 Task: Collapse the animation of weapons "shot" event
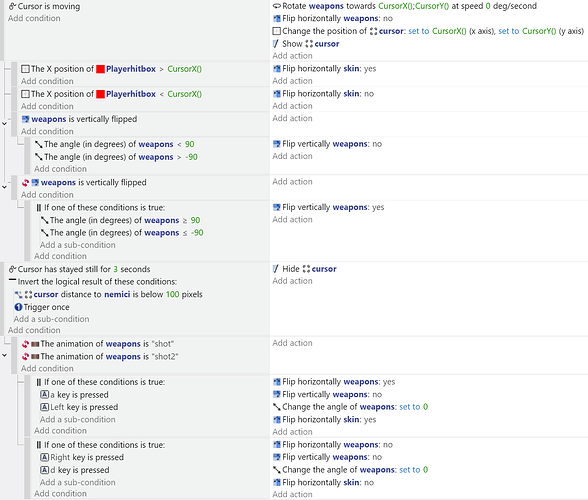[4, 355]
